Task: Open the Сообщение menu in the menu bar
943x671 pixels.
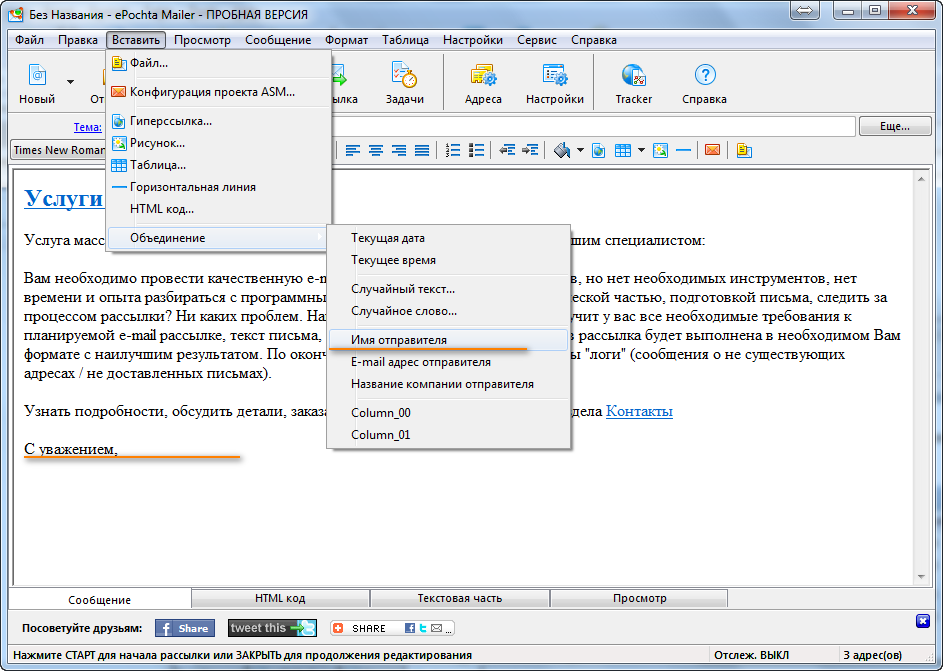Action: point(278,40)
